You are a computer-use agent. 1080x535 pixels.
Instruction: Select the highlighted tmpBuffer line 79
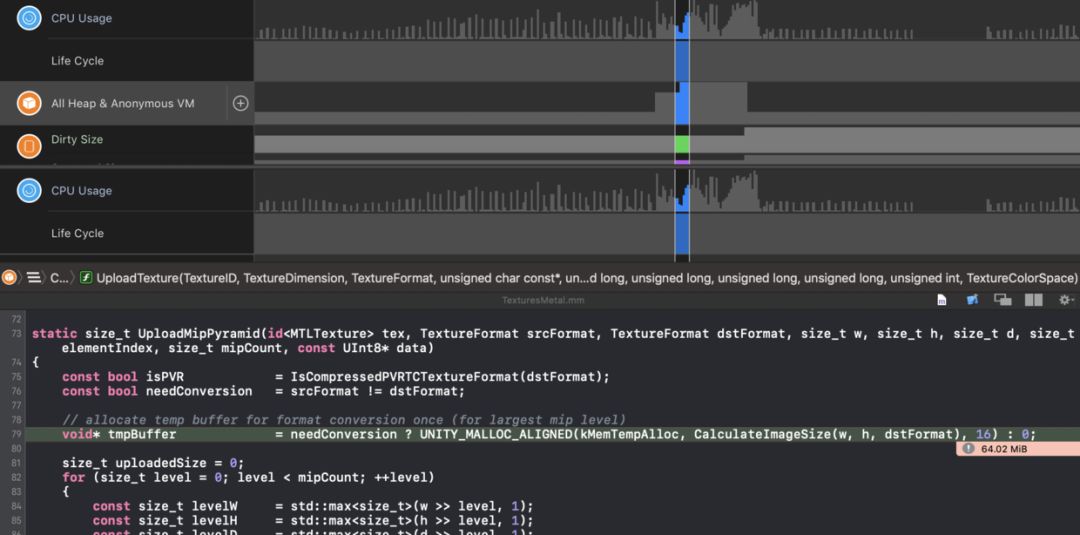(x=552, y=434)
